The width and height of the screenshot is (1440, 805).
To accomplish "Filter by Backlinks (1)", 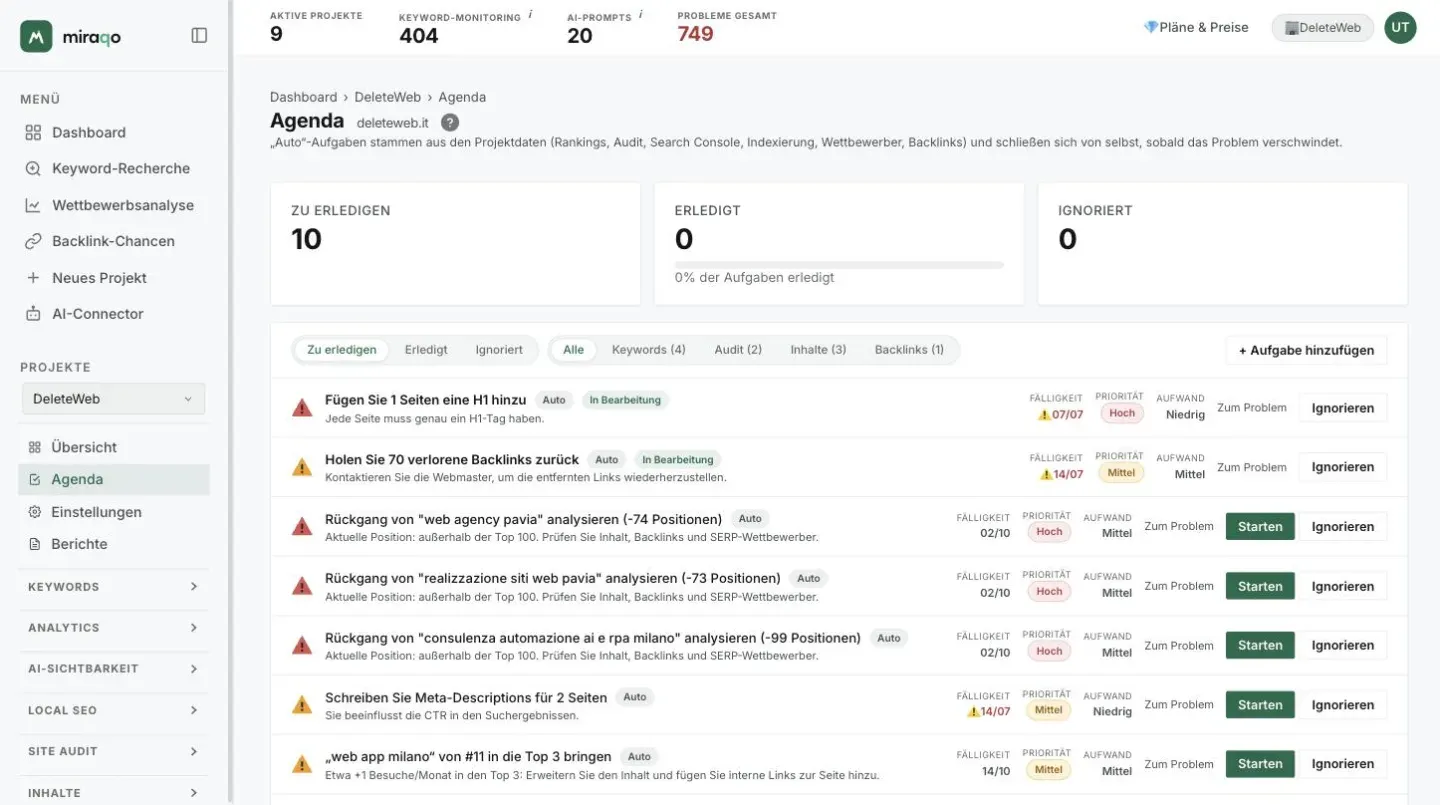I will tap(909, 350).
